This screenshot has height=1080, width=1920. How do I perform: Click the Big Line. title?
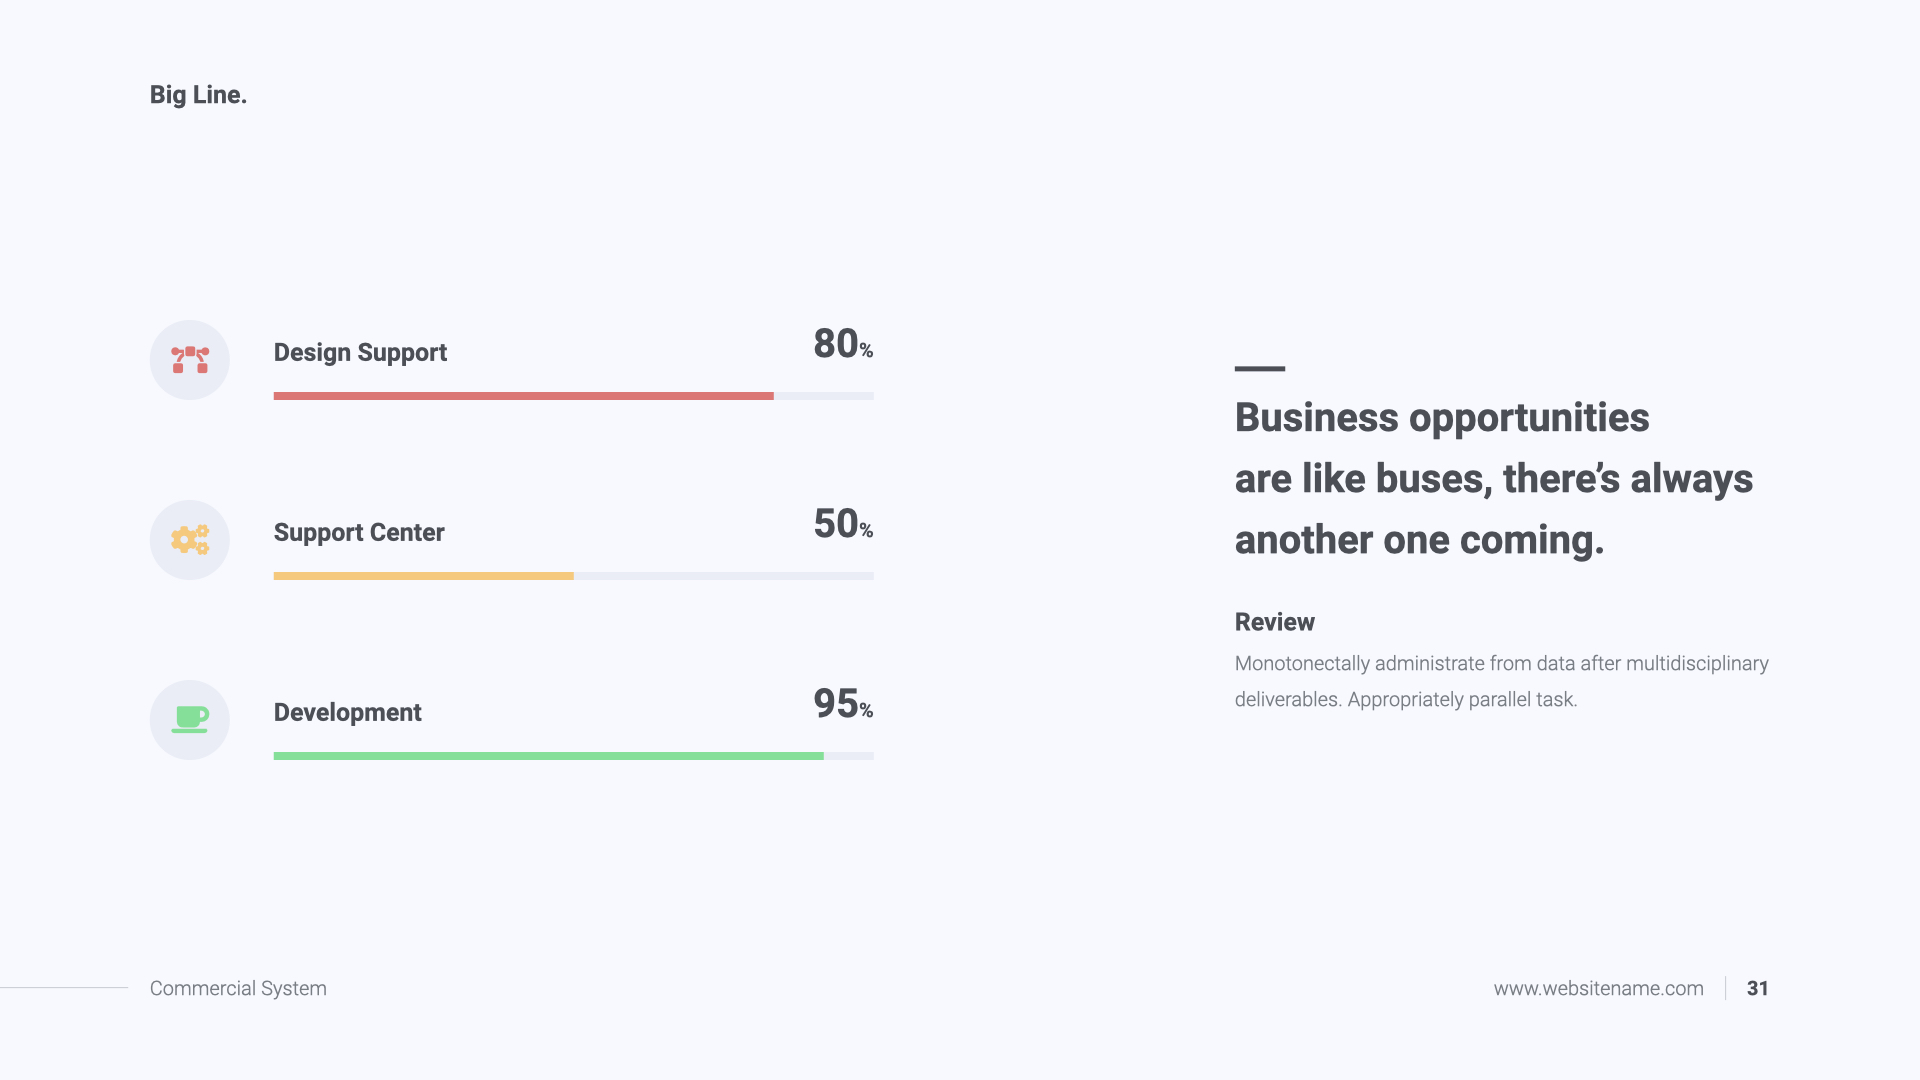[198, 95]
